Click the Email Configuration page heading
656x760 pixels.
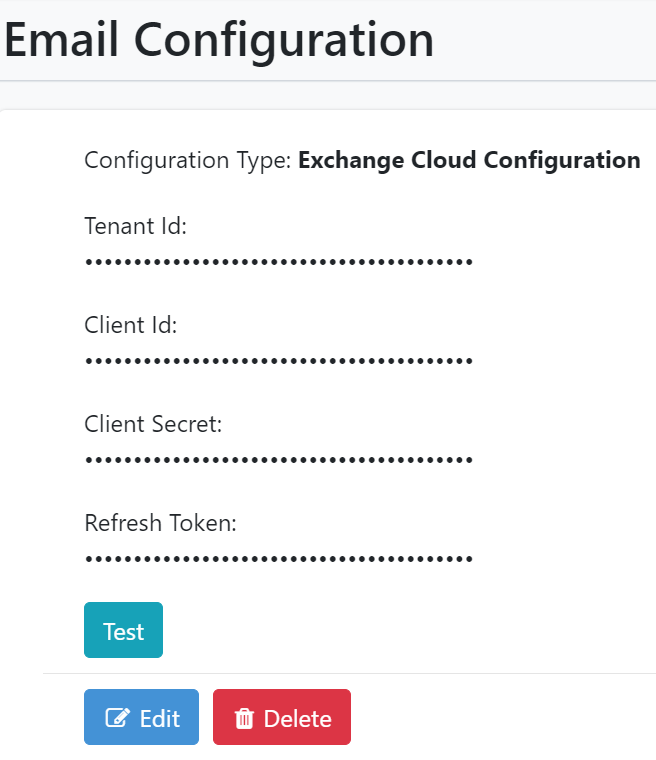[x=219, y=40]
